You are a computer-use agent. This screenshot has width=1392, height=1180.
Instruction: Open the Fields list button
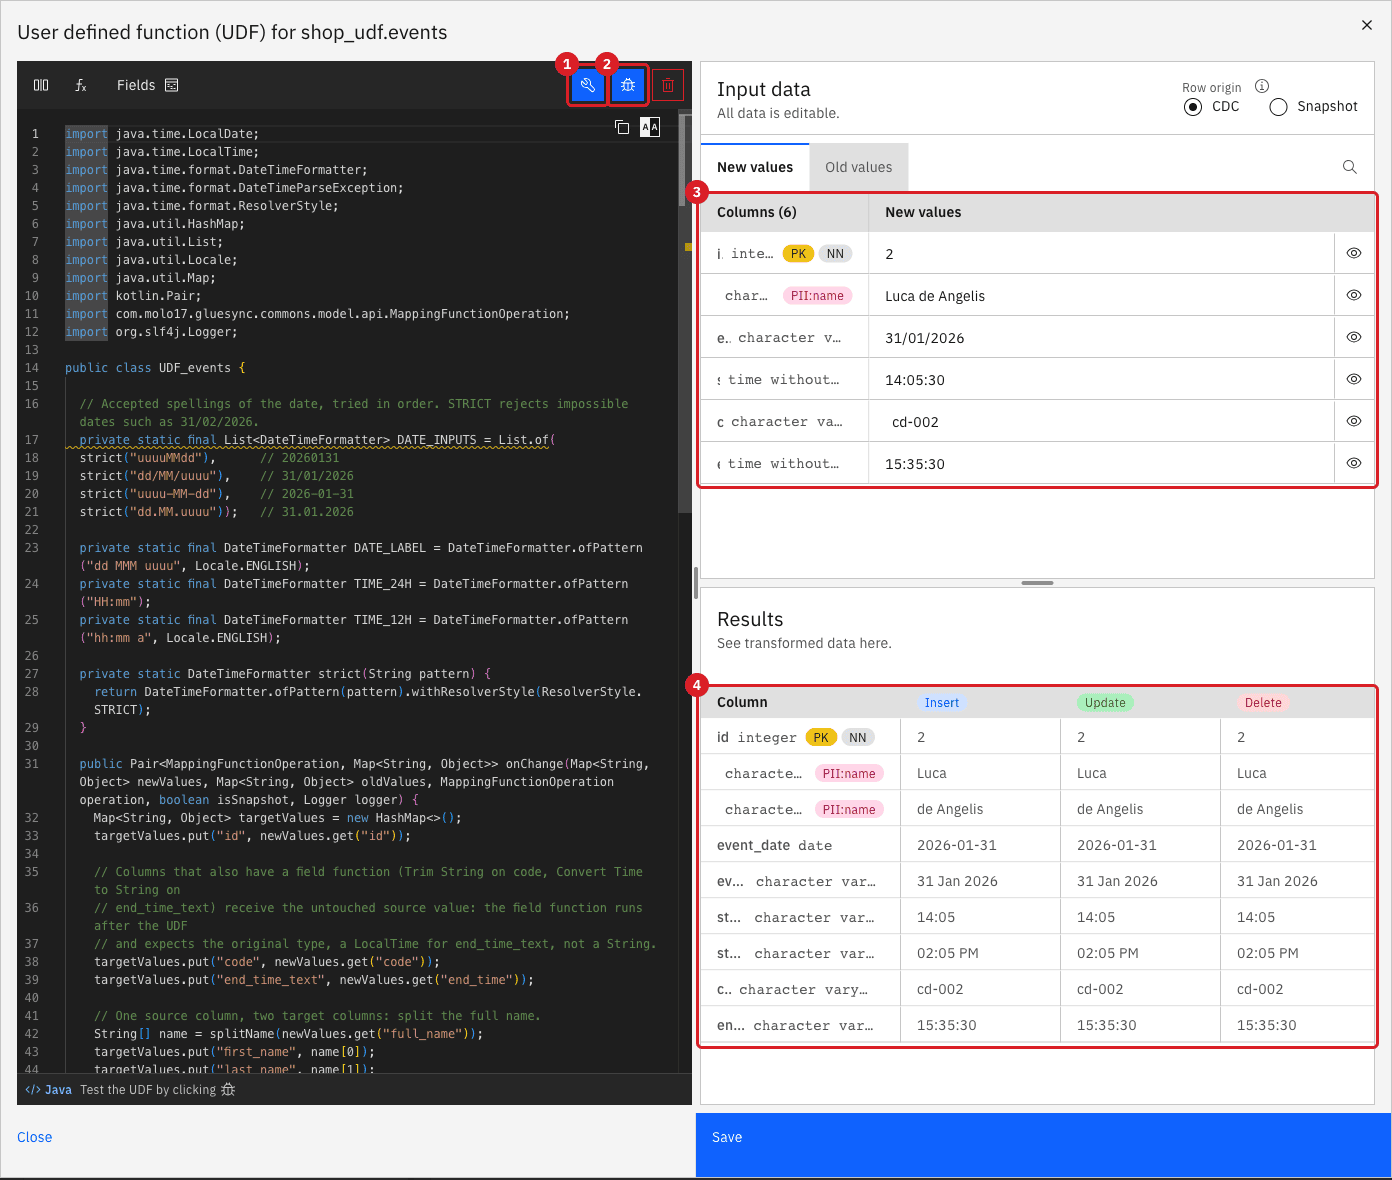pos(147,85)
